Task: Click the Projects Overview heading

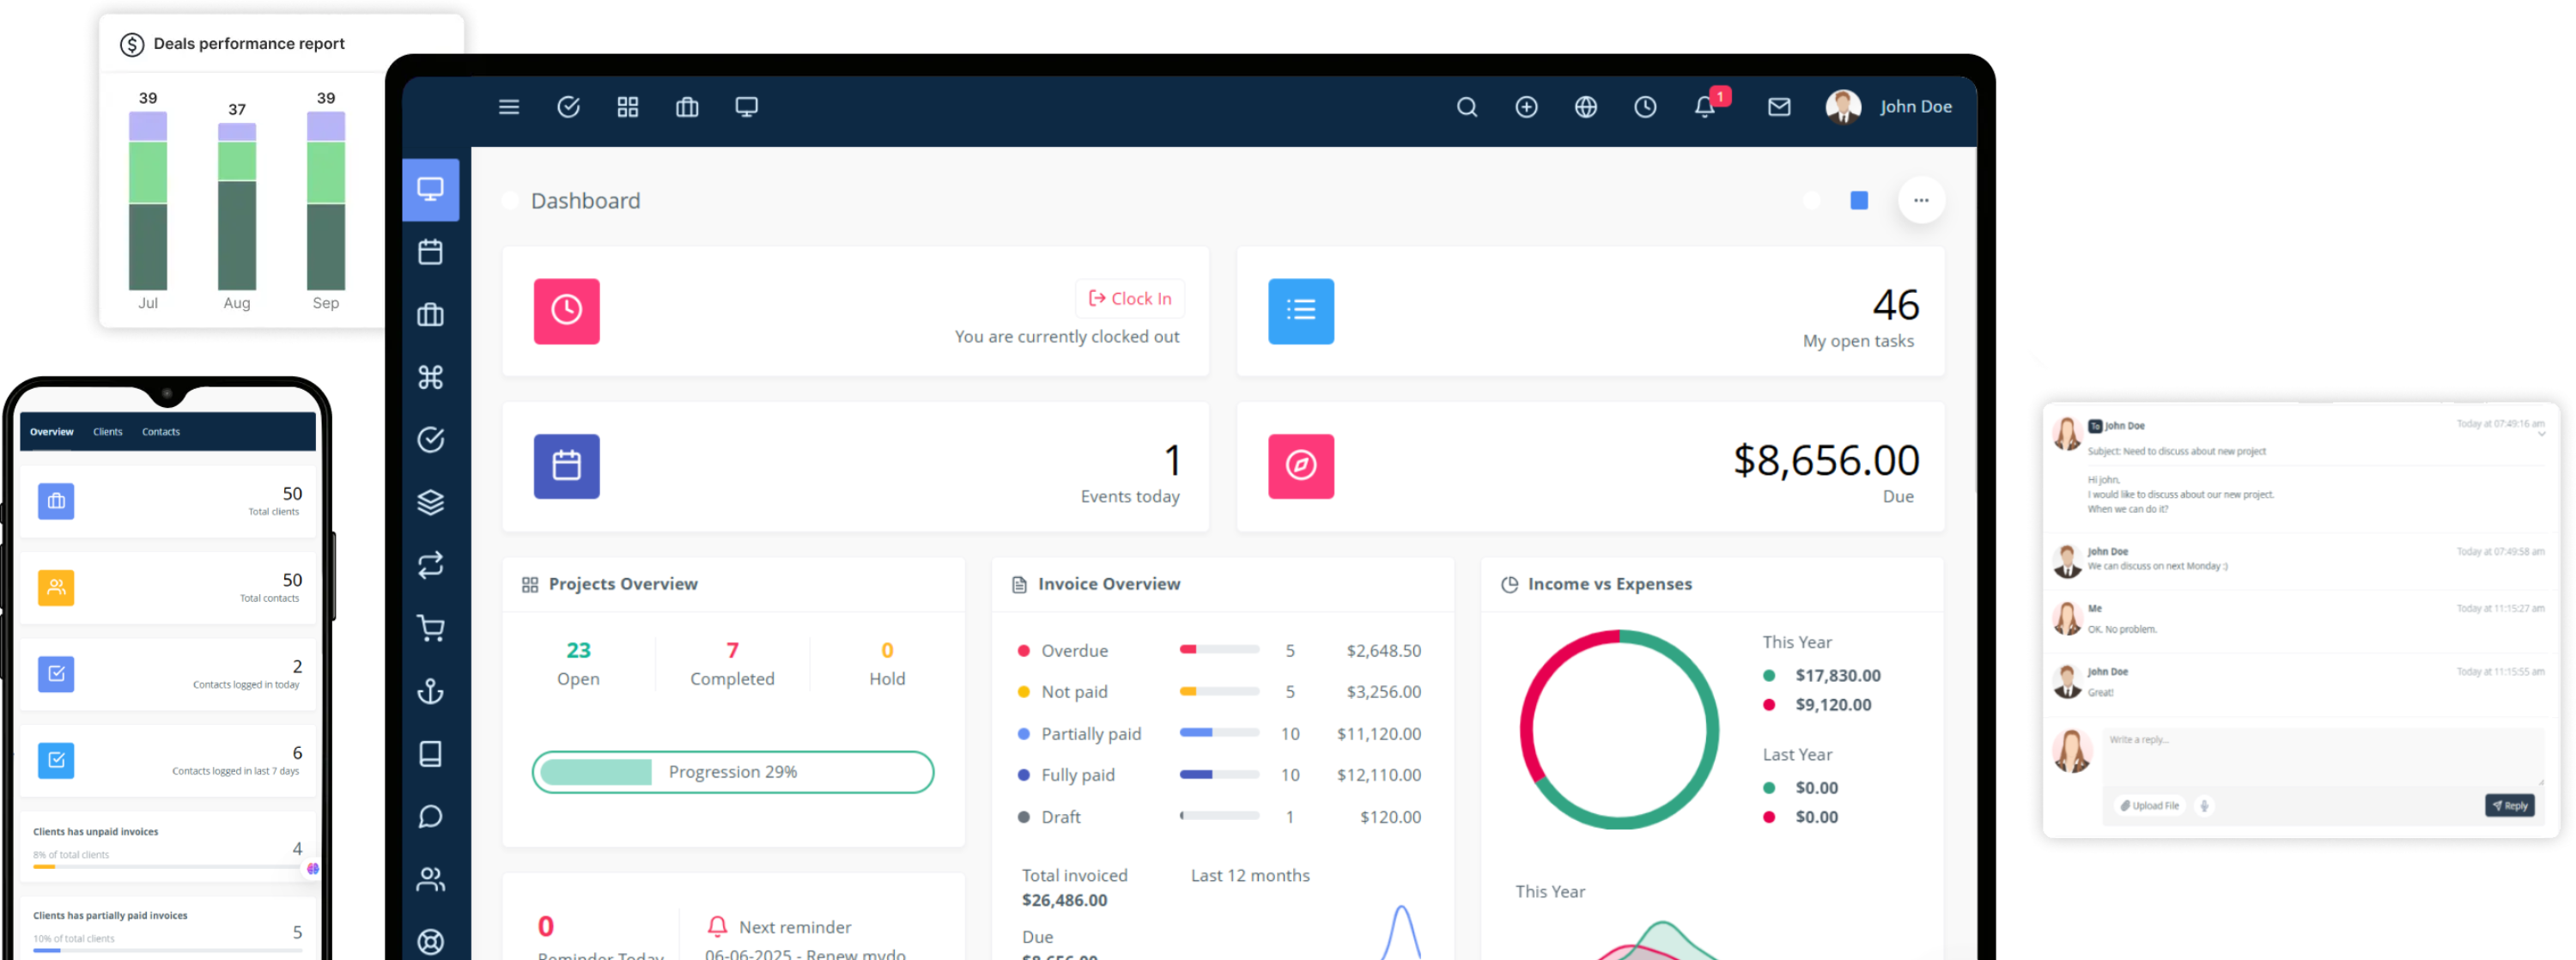Action: [x=622, y=584]
